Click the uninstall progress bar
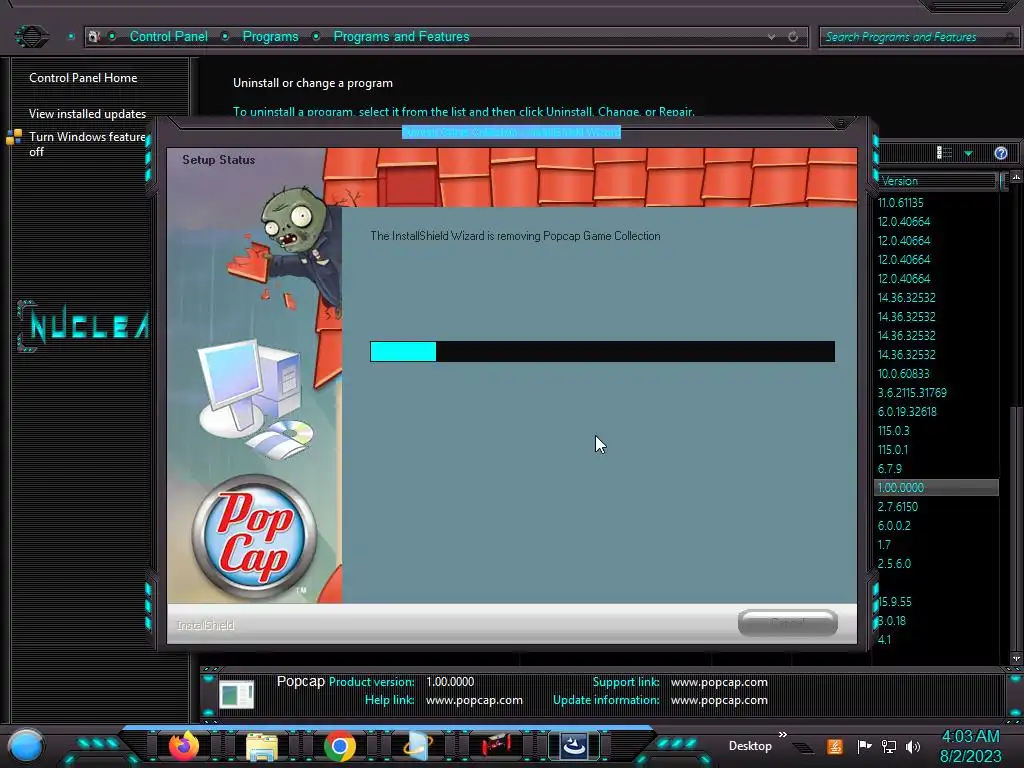Screen dimensions: 1024x768 (602, 351)
